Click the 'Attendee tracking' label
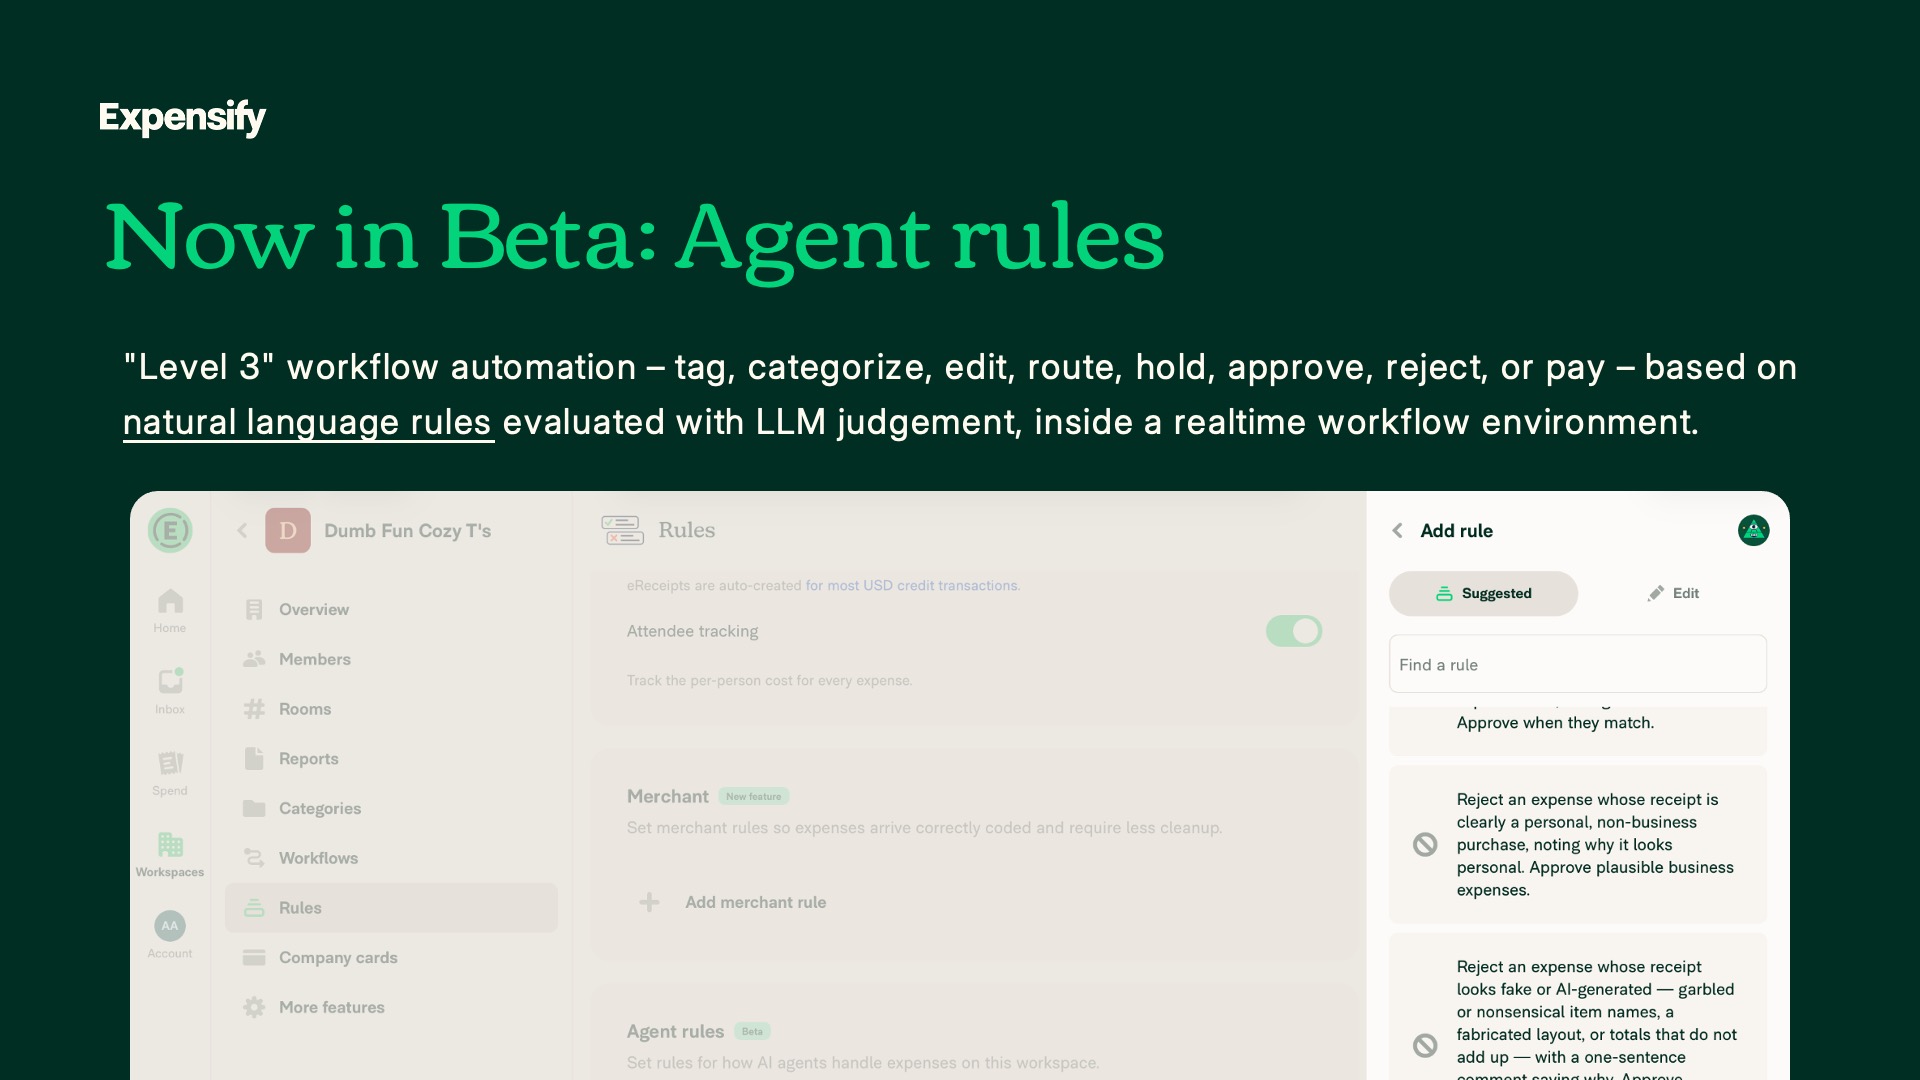 692,631
